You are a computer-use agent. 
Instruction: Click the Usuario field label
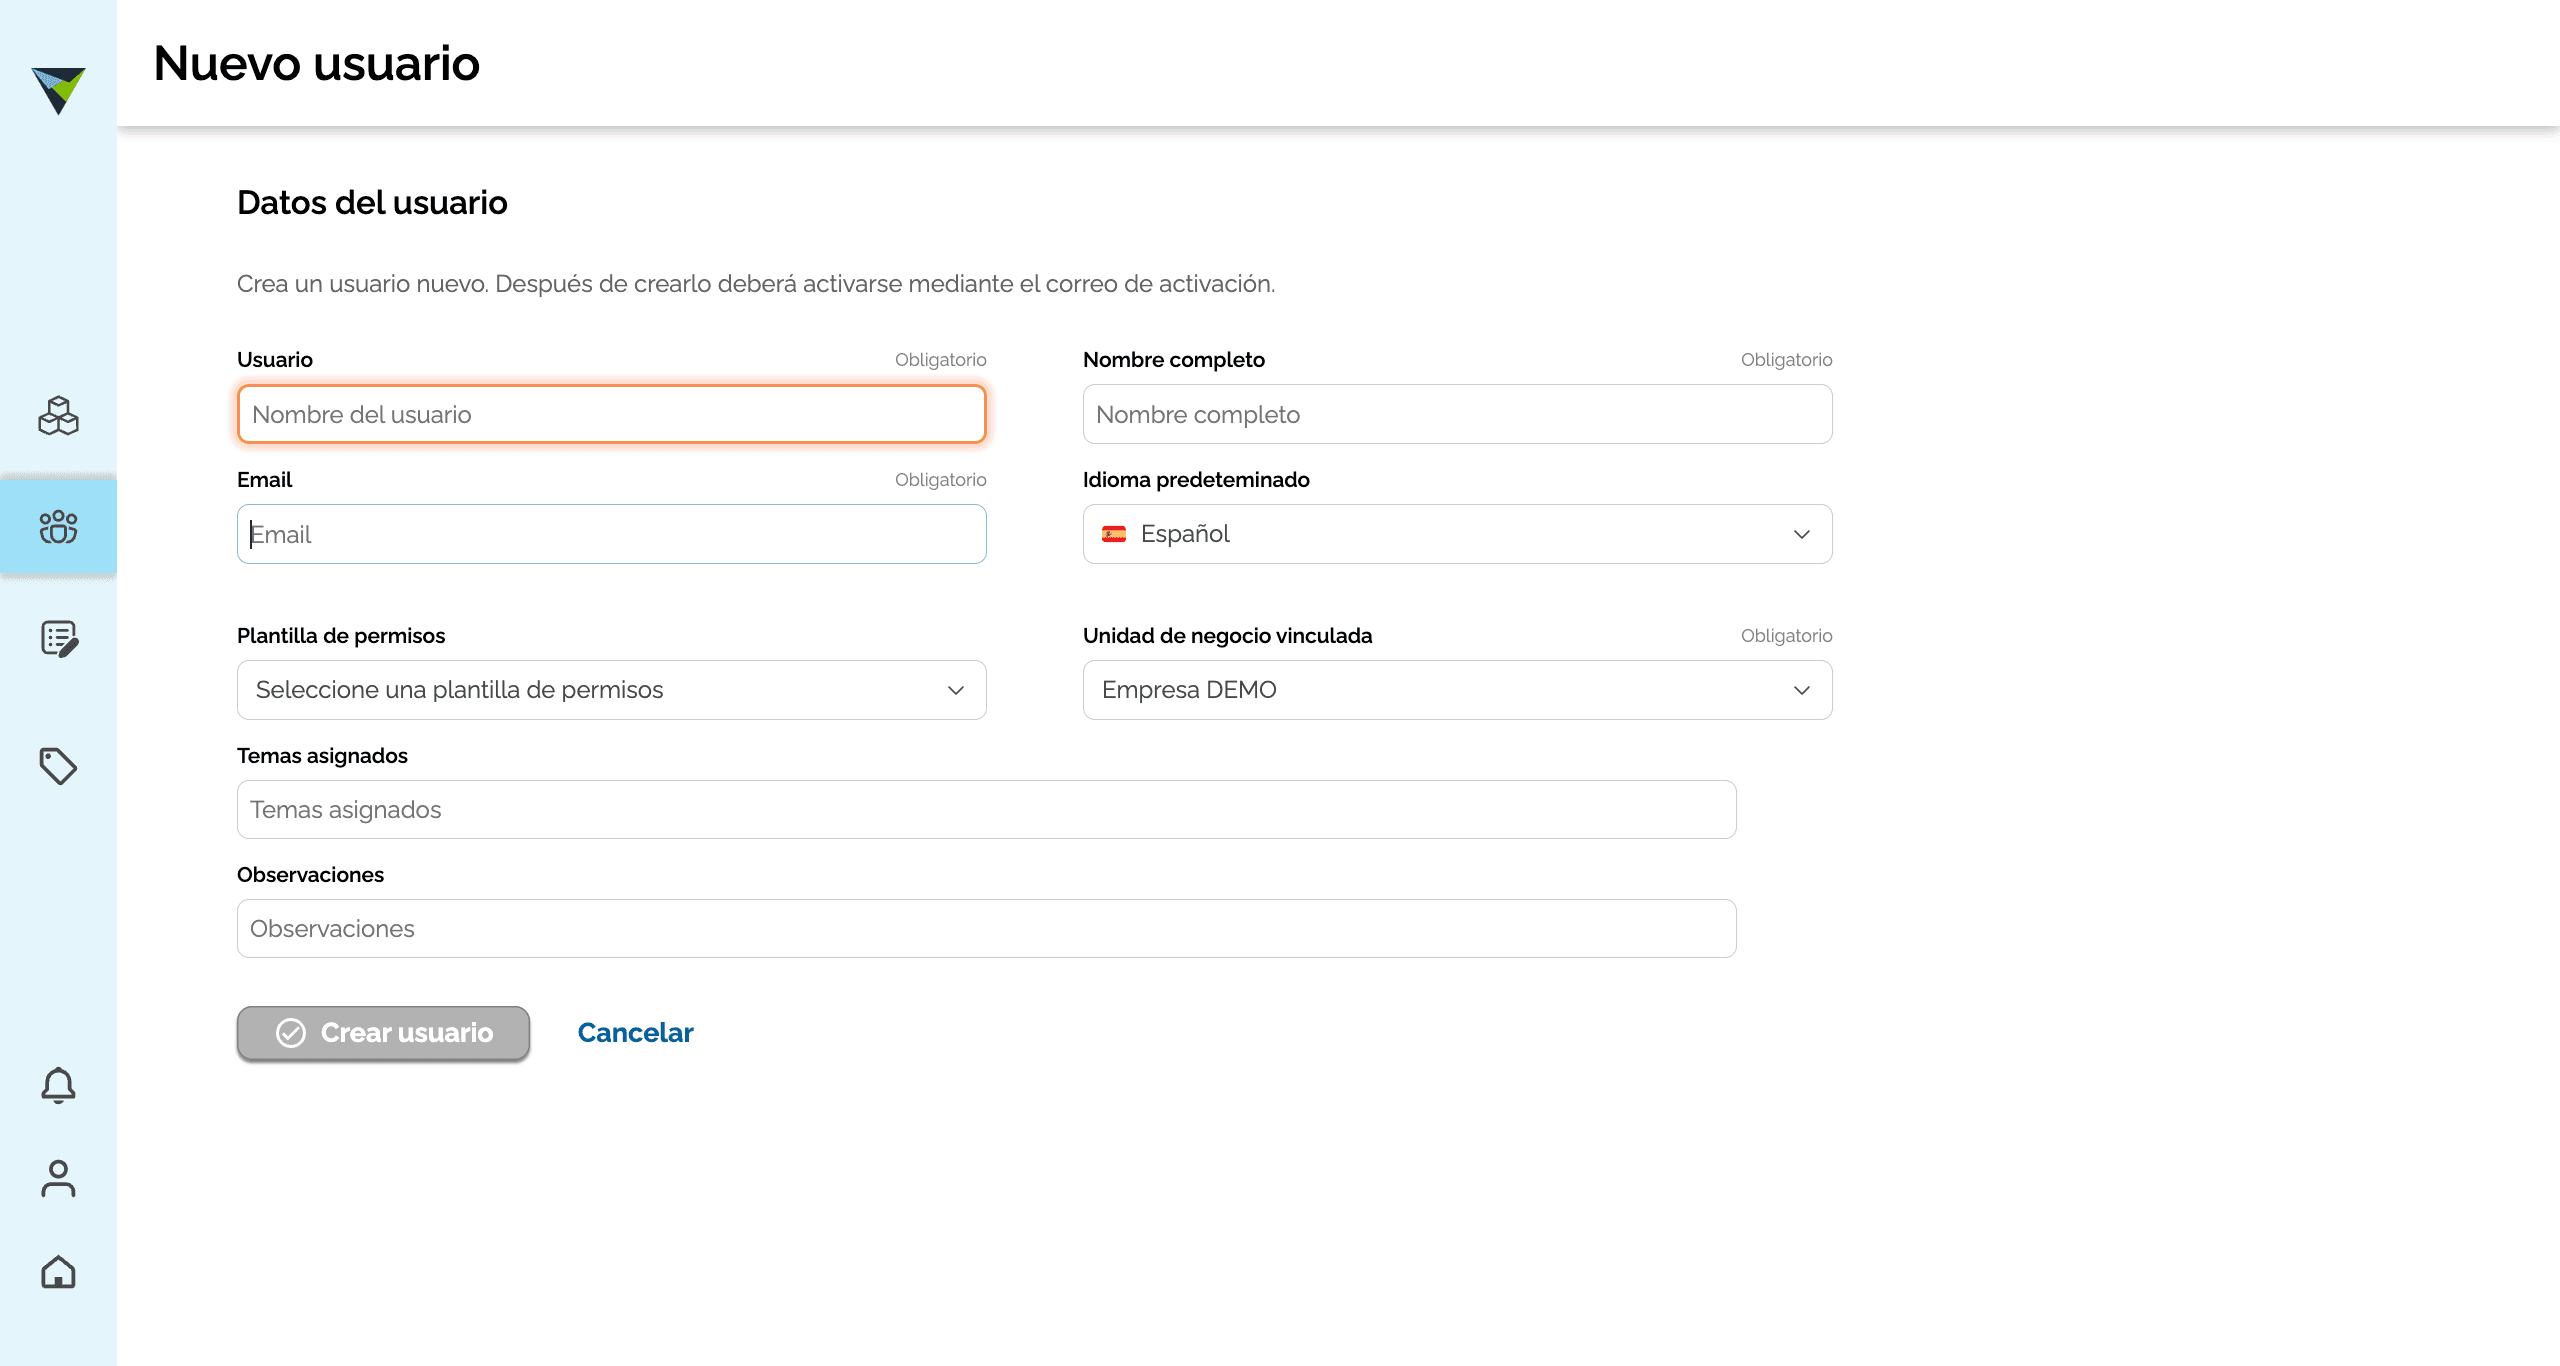[x=275, y=360]
